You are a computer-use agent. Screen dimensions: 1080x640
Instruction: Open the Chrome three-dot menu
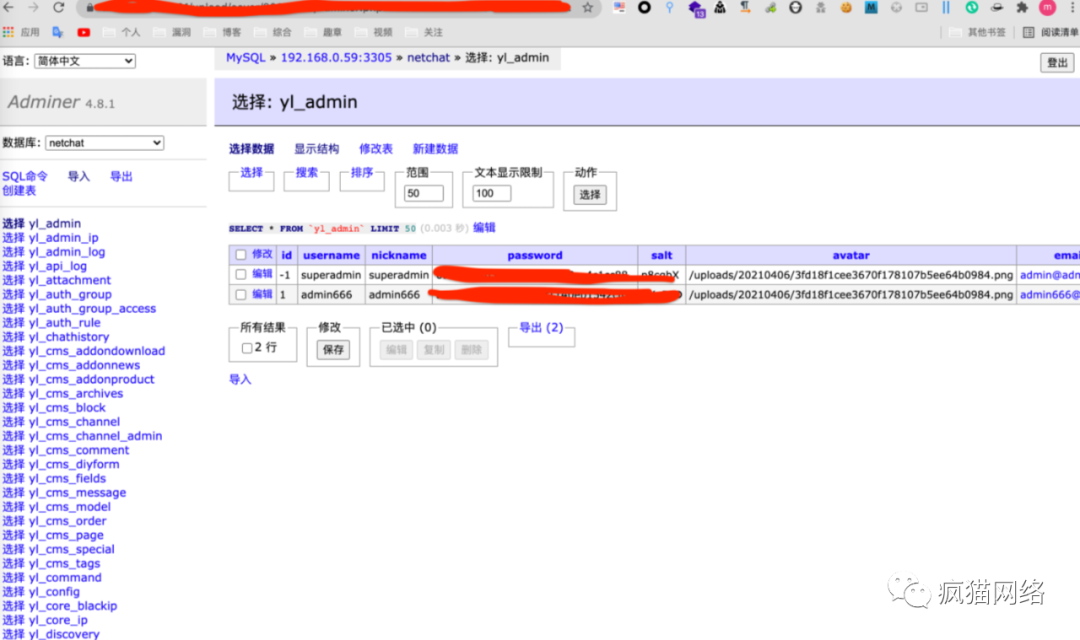coord(1072,8)
